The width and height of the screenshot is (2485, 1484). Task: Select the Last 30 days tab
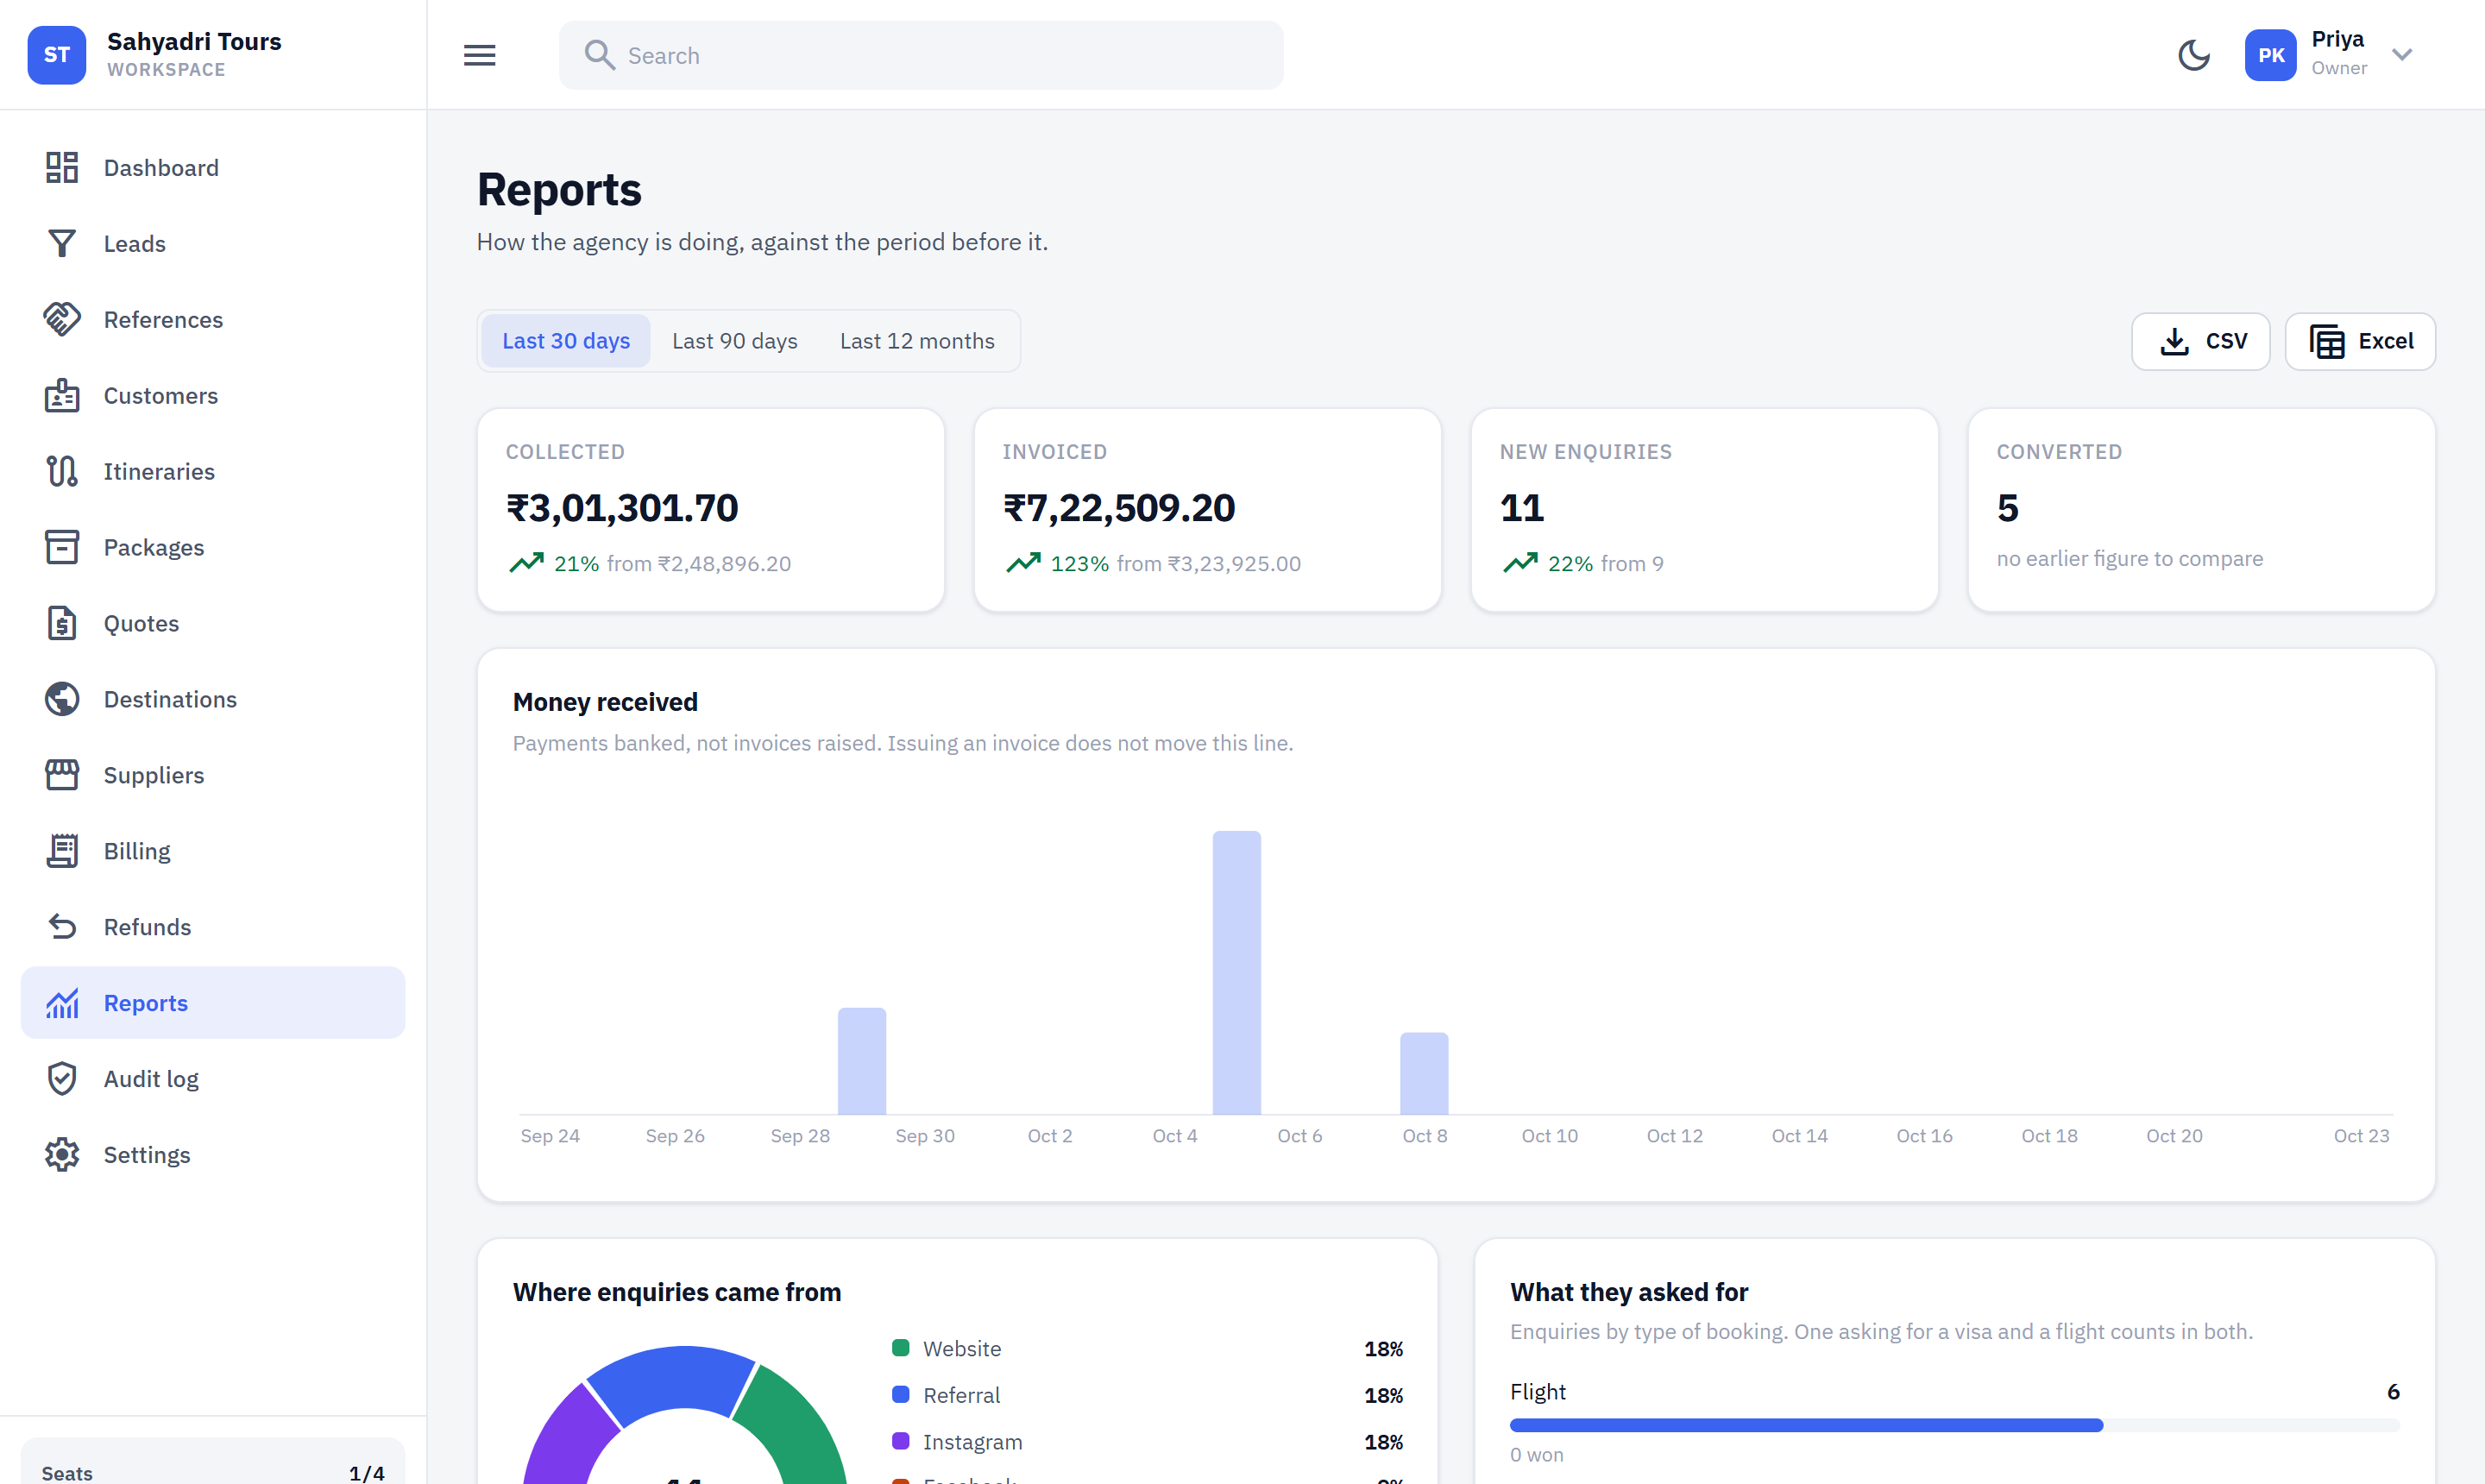click(566, 341)
